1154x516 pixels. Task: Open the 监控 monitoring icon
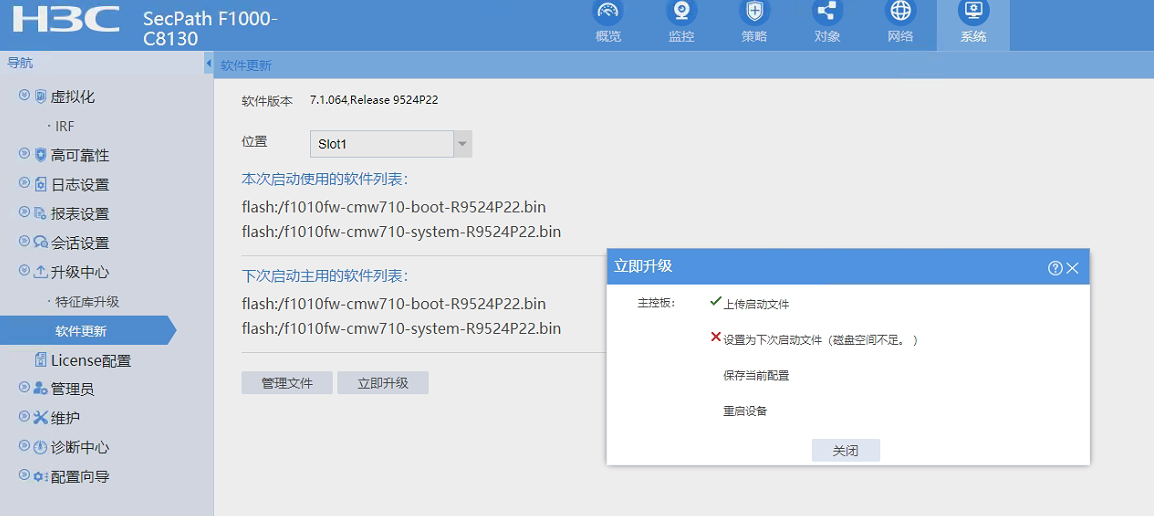[682, 12]
